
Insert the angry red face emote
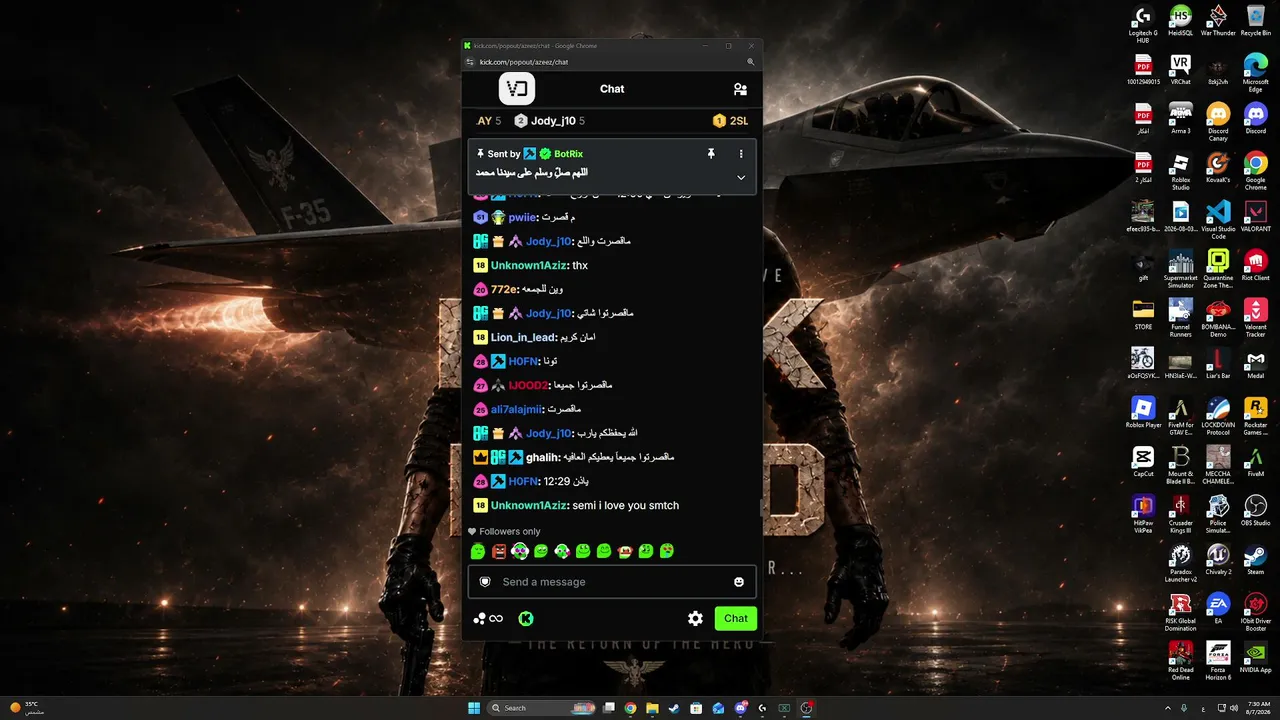tap(499, 551)
